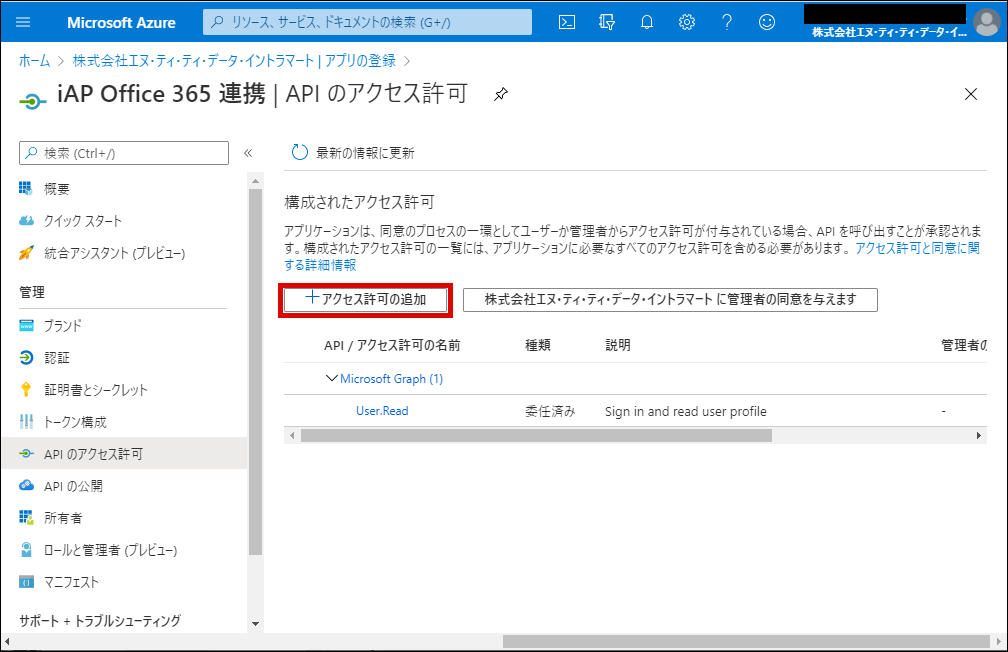1008x652 pixels.
Task: Click the 統合アシスタント rocket icon
Action: click(26, 253)
